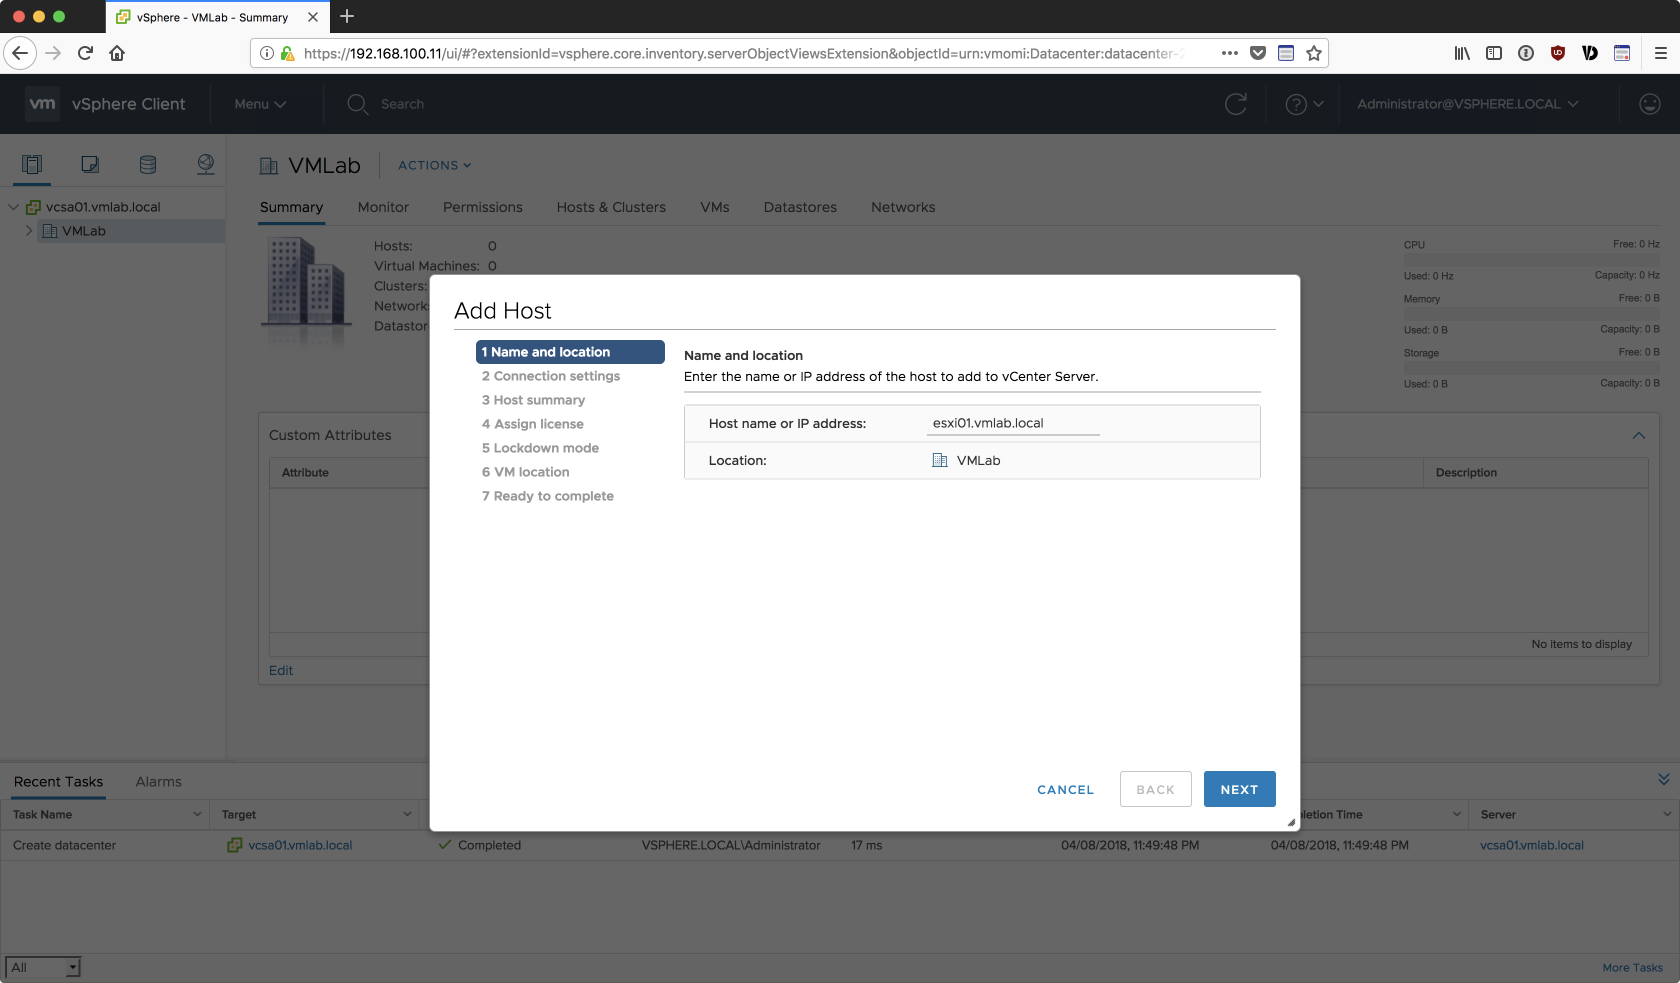Click the Host name or IP address field
Screen dimensions: 1680x983
point(1012,423)
